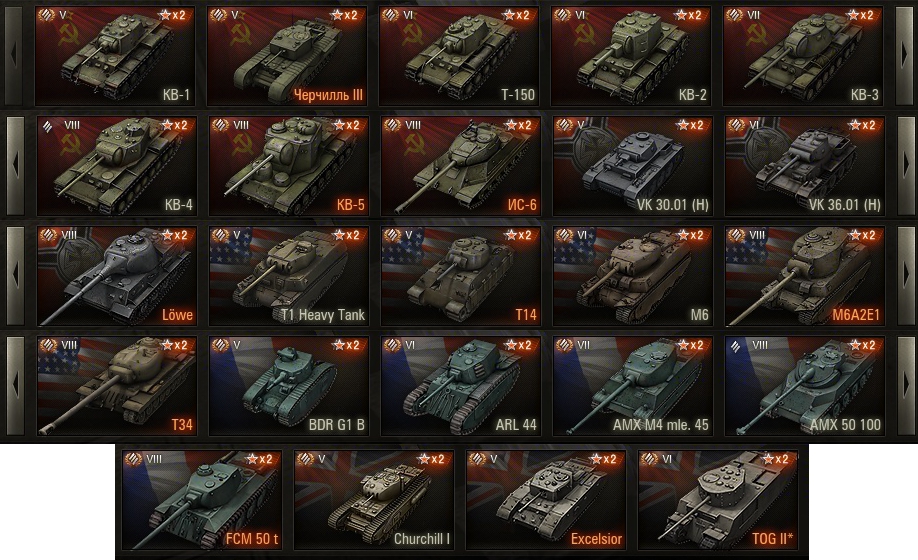Advance first carousel row with right arrow
This screenshot has width=918, height=560.
(905, 56)
